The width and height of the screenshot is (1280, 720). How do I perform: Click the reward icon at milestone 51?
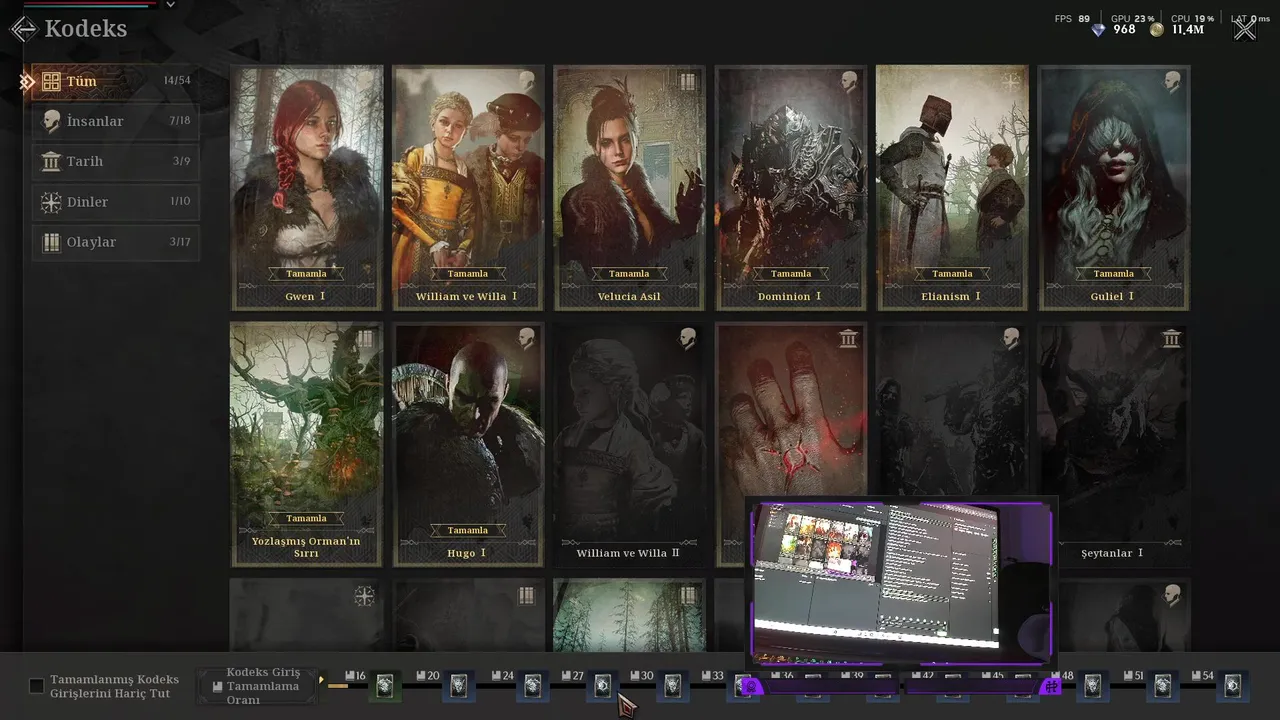tap(1163, 686)
